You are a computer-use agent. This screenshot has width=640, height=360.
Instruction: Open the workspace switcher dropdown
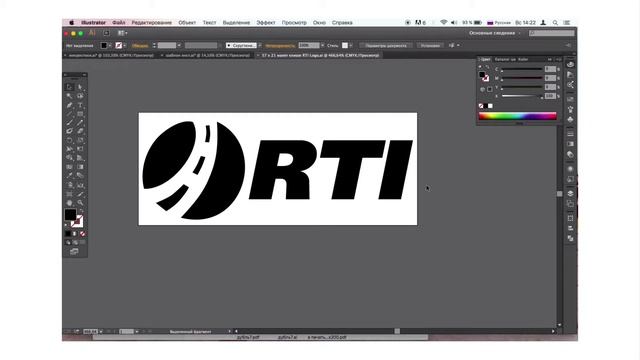[495, 33]
